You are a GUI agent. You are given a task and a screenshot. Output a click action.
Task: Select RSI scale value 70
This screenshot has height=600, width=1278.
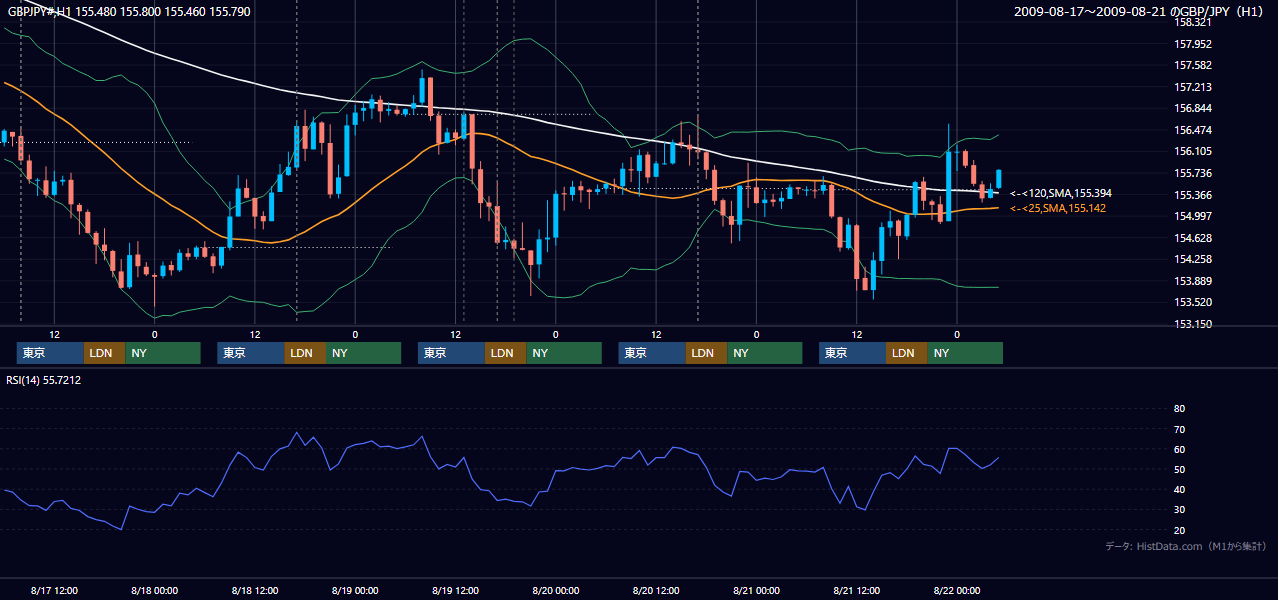(1179, 429)
